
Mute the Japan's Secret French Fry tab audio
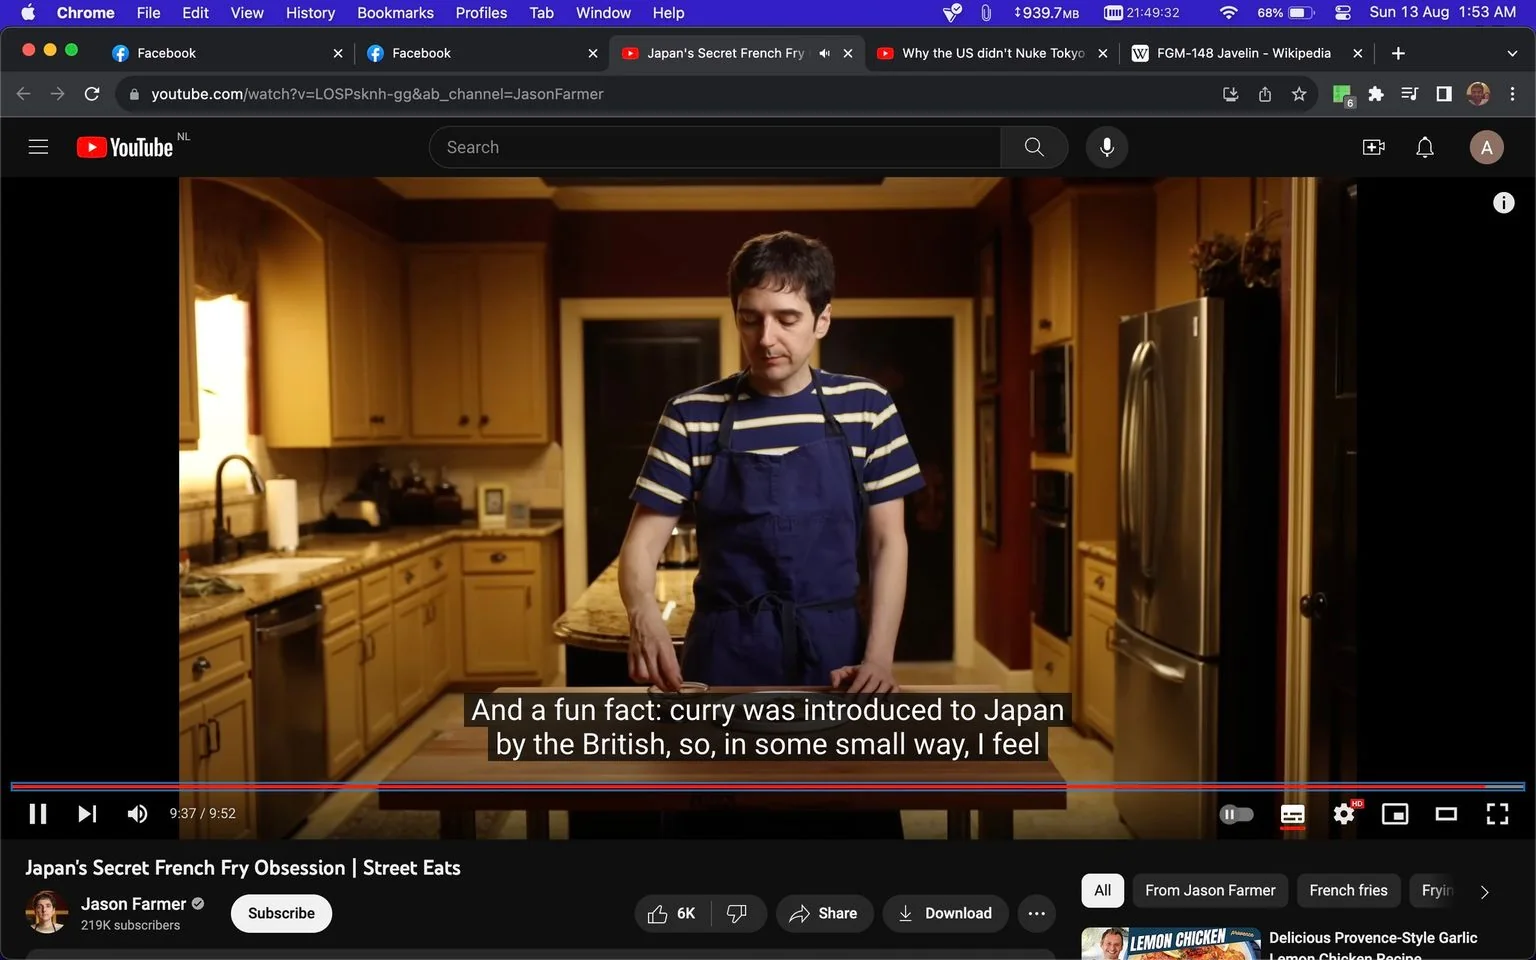[x=824, y=53]
